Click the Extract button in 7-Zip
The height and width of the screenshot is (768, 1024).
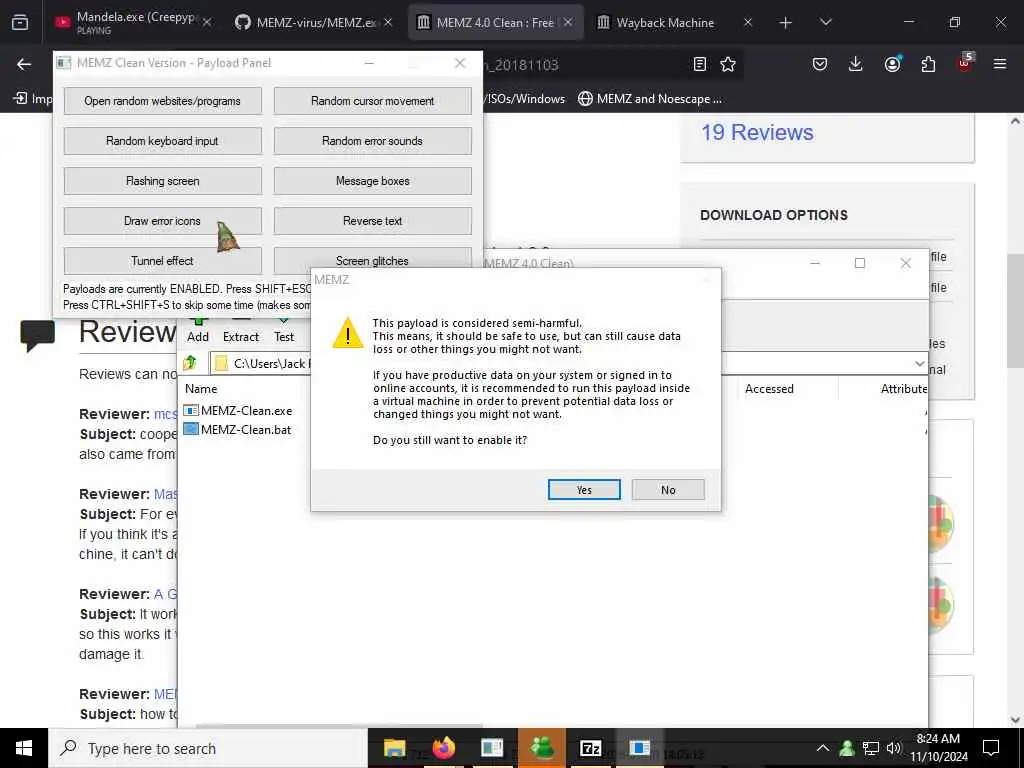coord(241,330)
